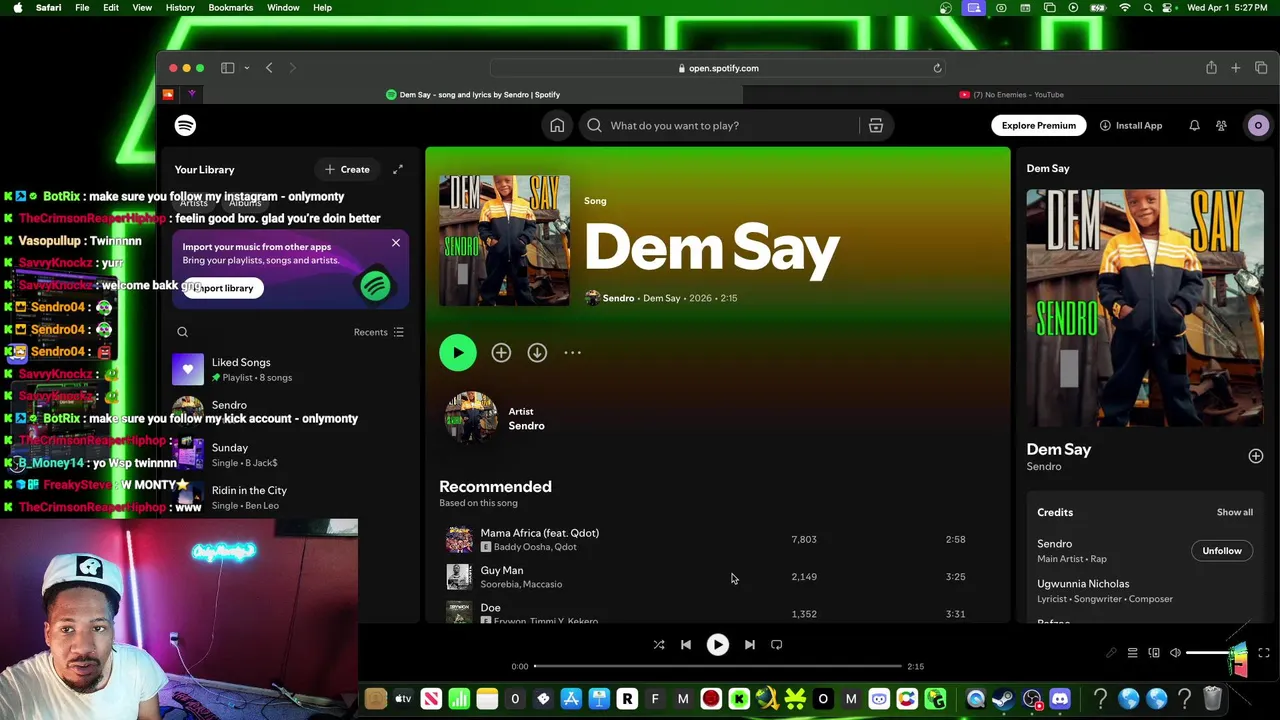Unfollow Sendro in Credits
Viewport: 1280px width, 720px height.
1221,551
